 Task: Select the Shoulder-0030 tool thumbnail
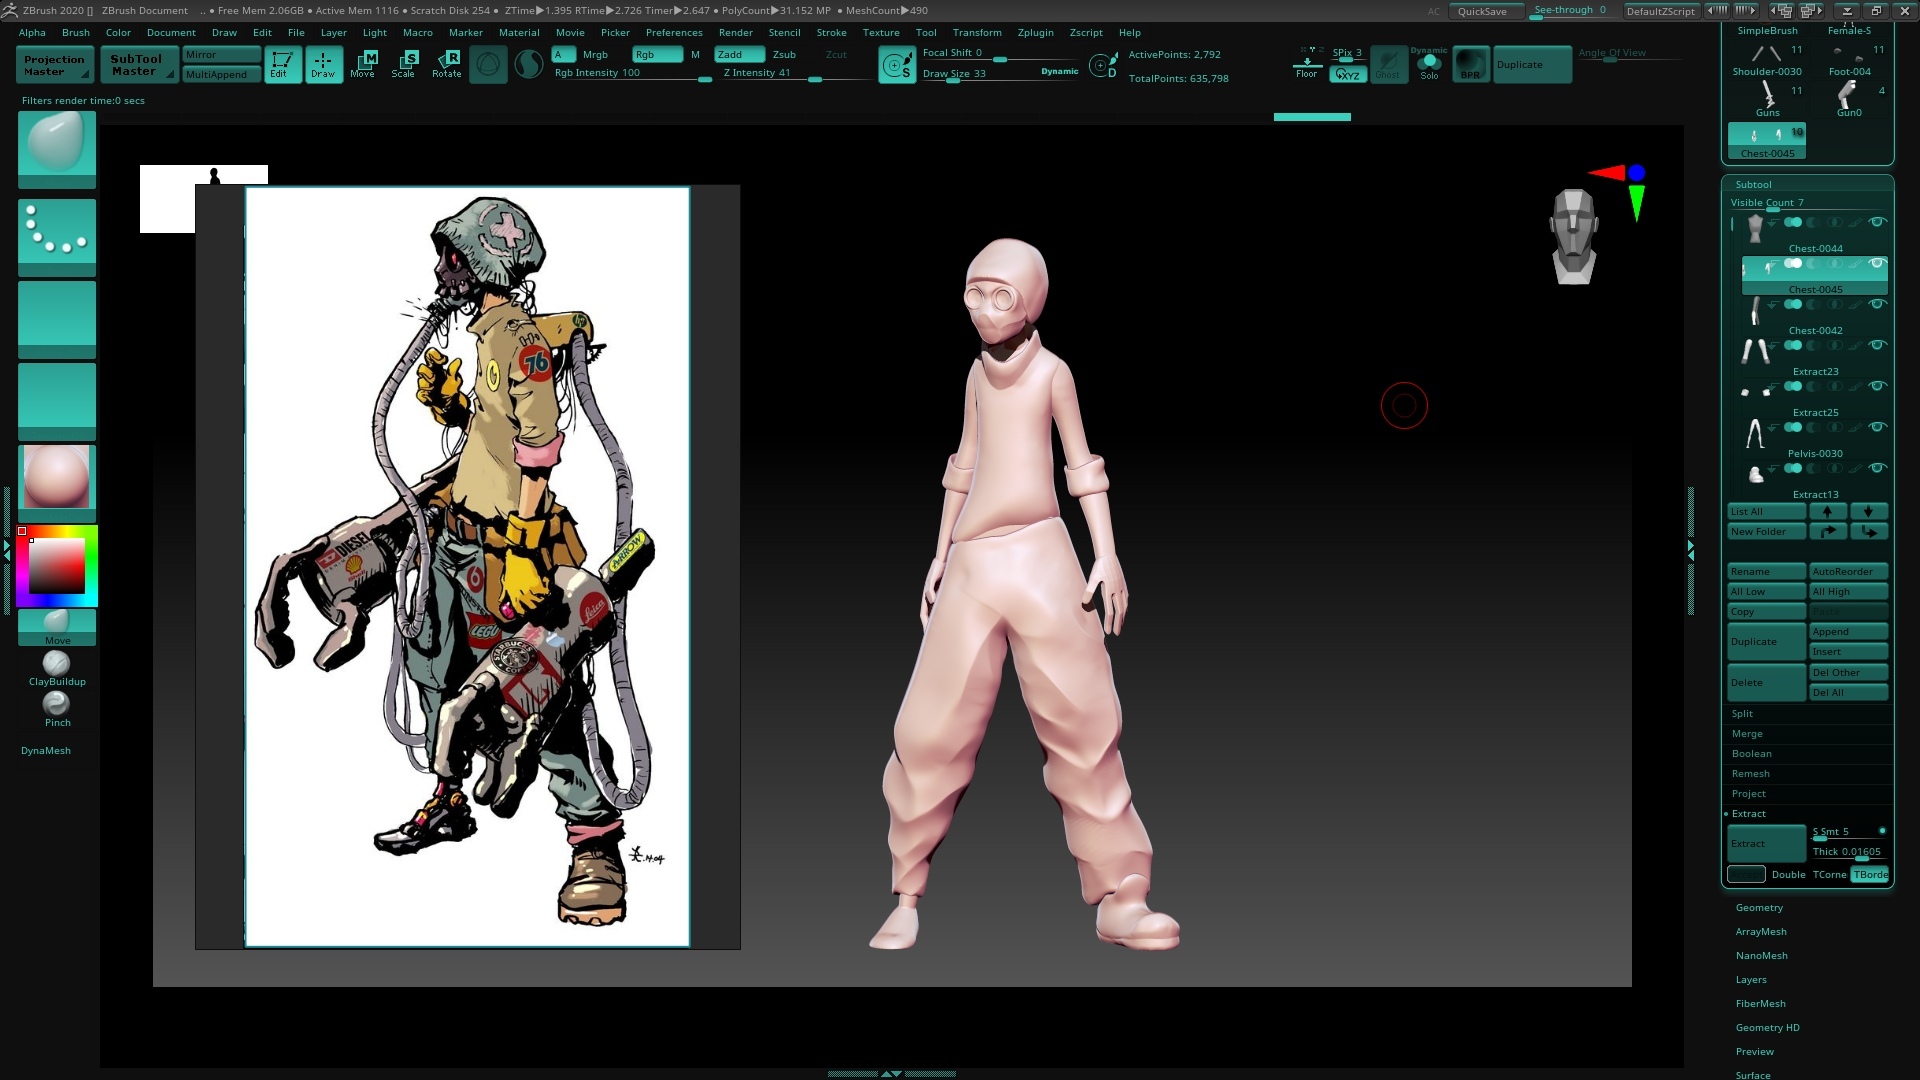[x=1767, y=59]
